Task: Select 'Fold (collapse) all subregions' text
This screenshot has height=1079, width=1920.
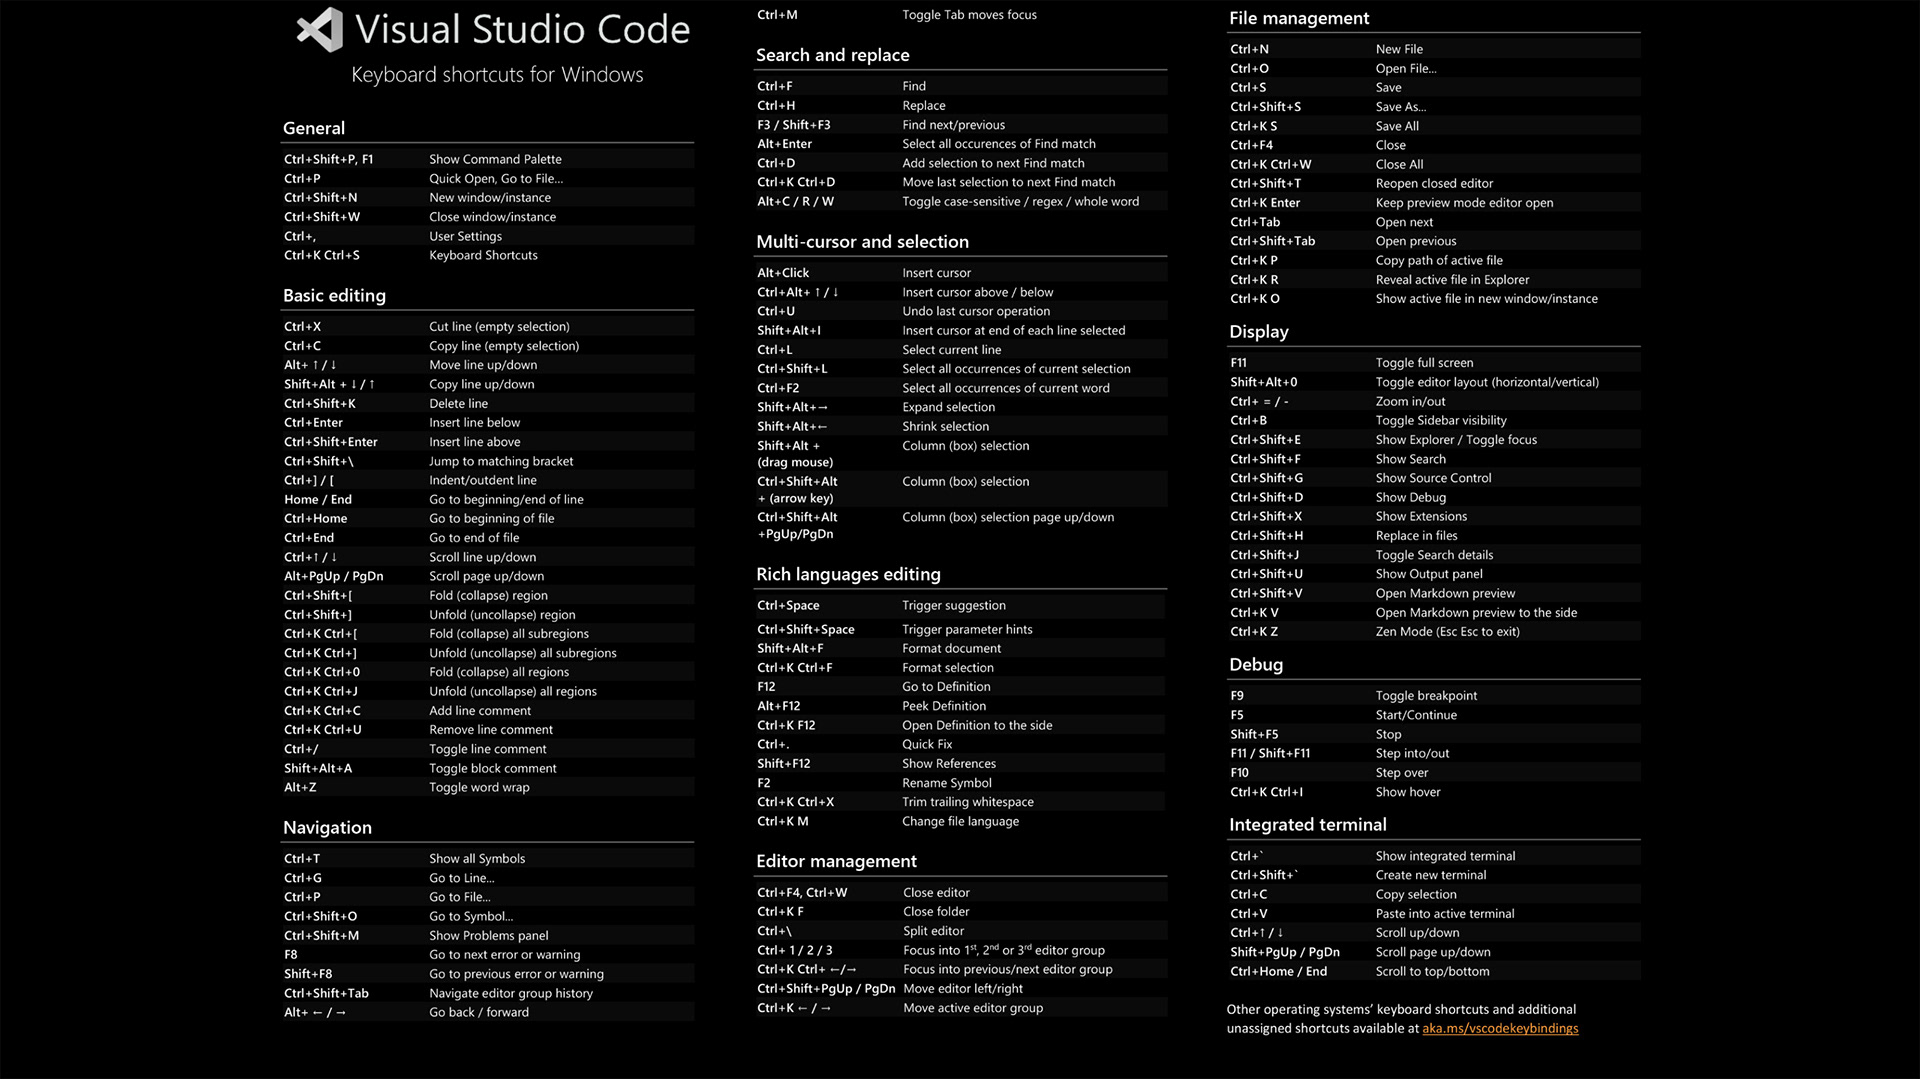Action: [509, 633]
